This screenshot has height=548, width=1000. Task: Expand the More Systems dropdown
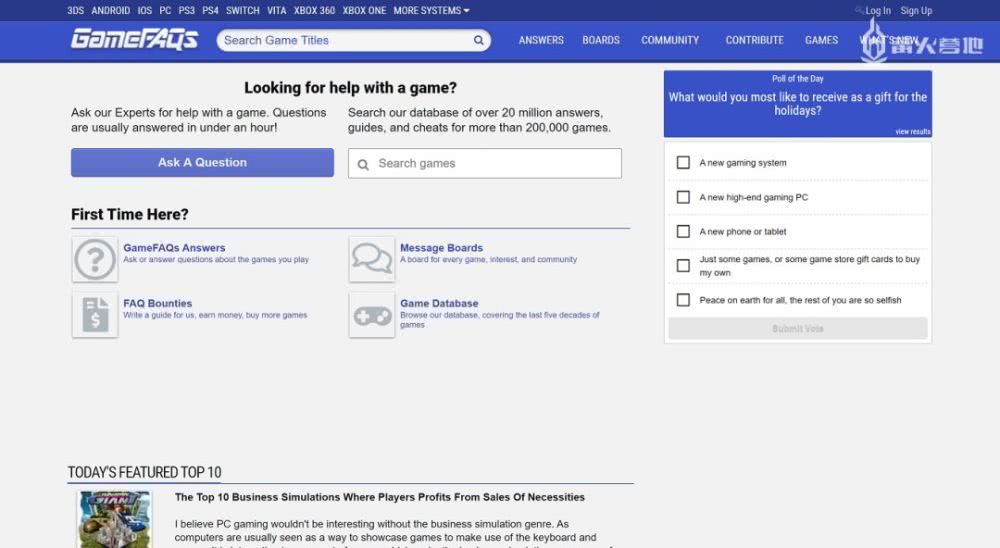[431, 10]
